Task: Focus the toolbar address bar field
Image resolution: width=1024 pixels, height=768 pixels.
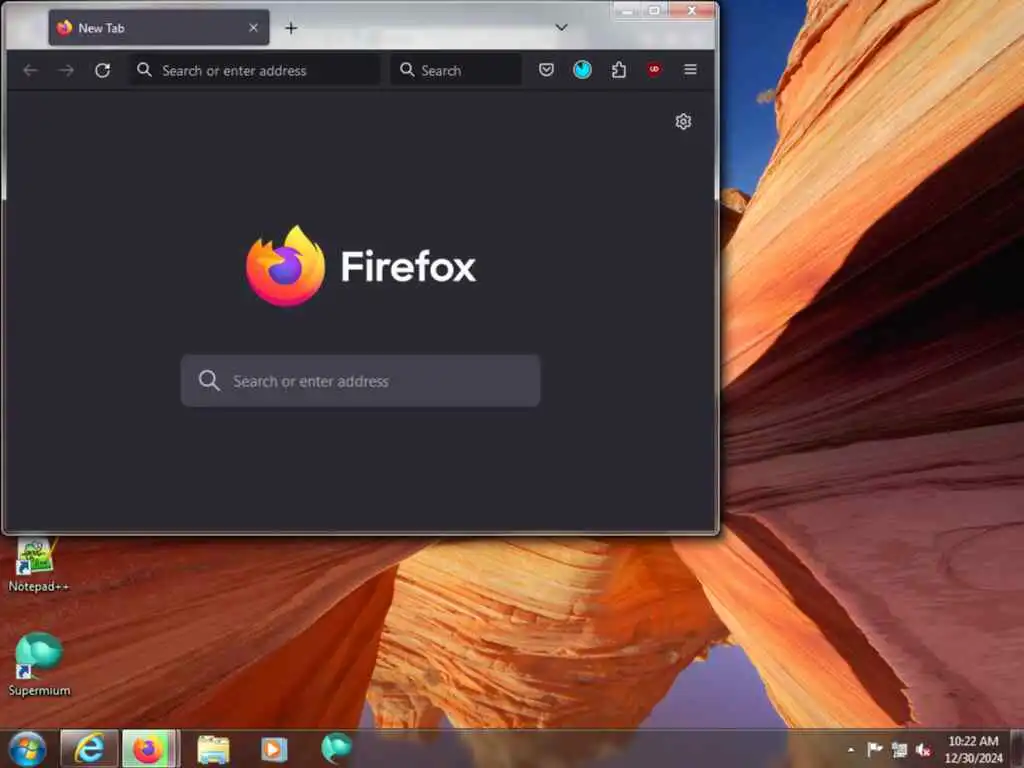Action: (x=255, y=70)
